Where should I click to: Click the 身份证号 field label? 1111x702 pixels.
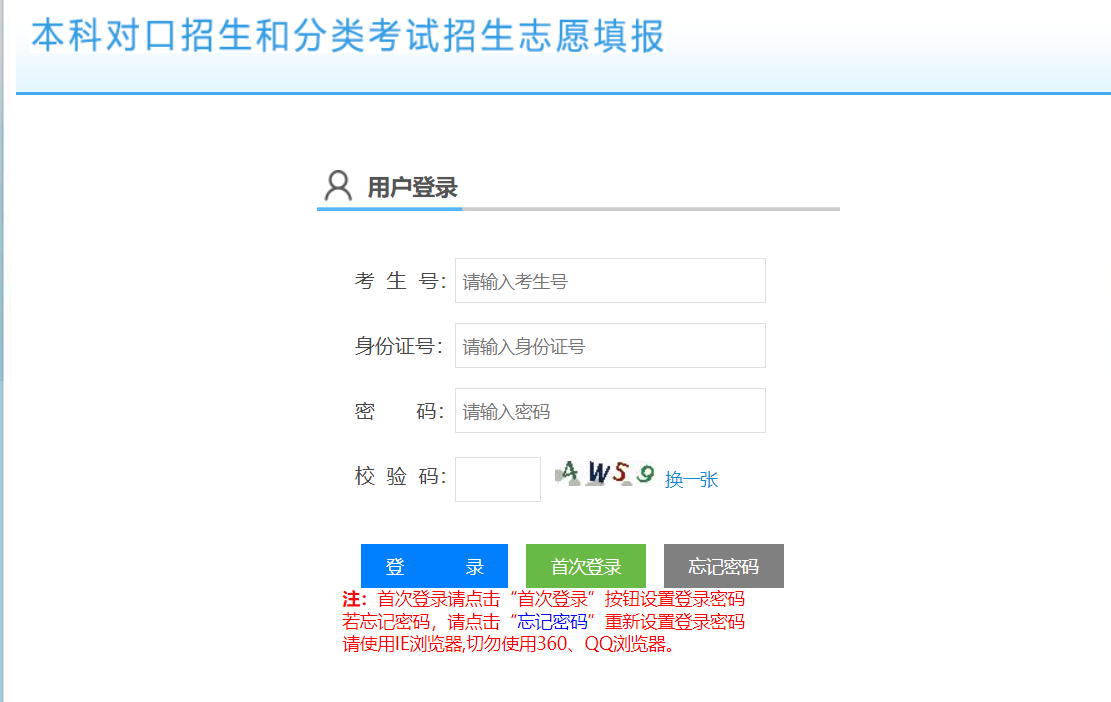coord(398,347)
